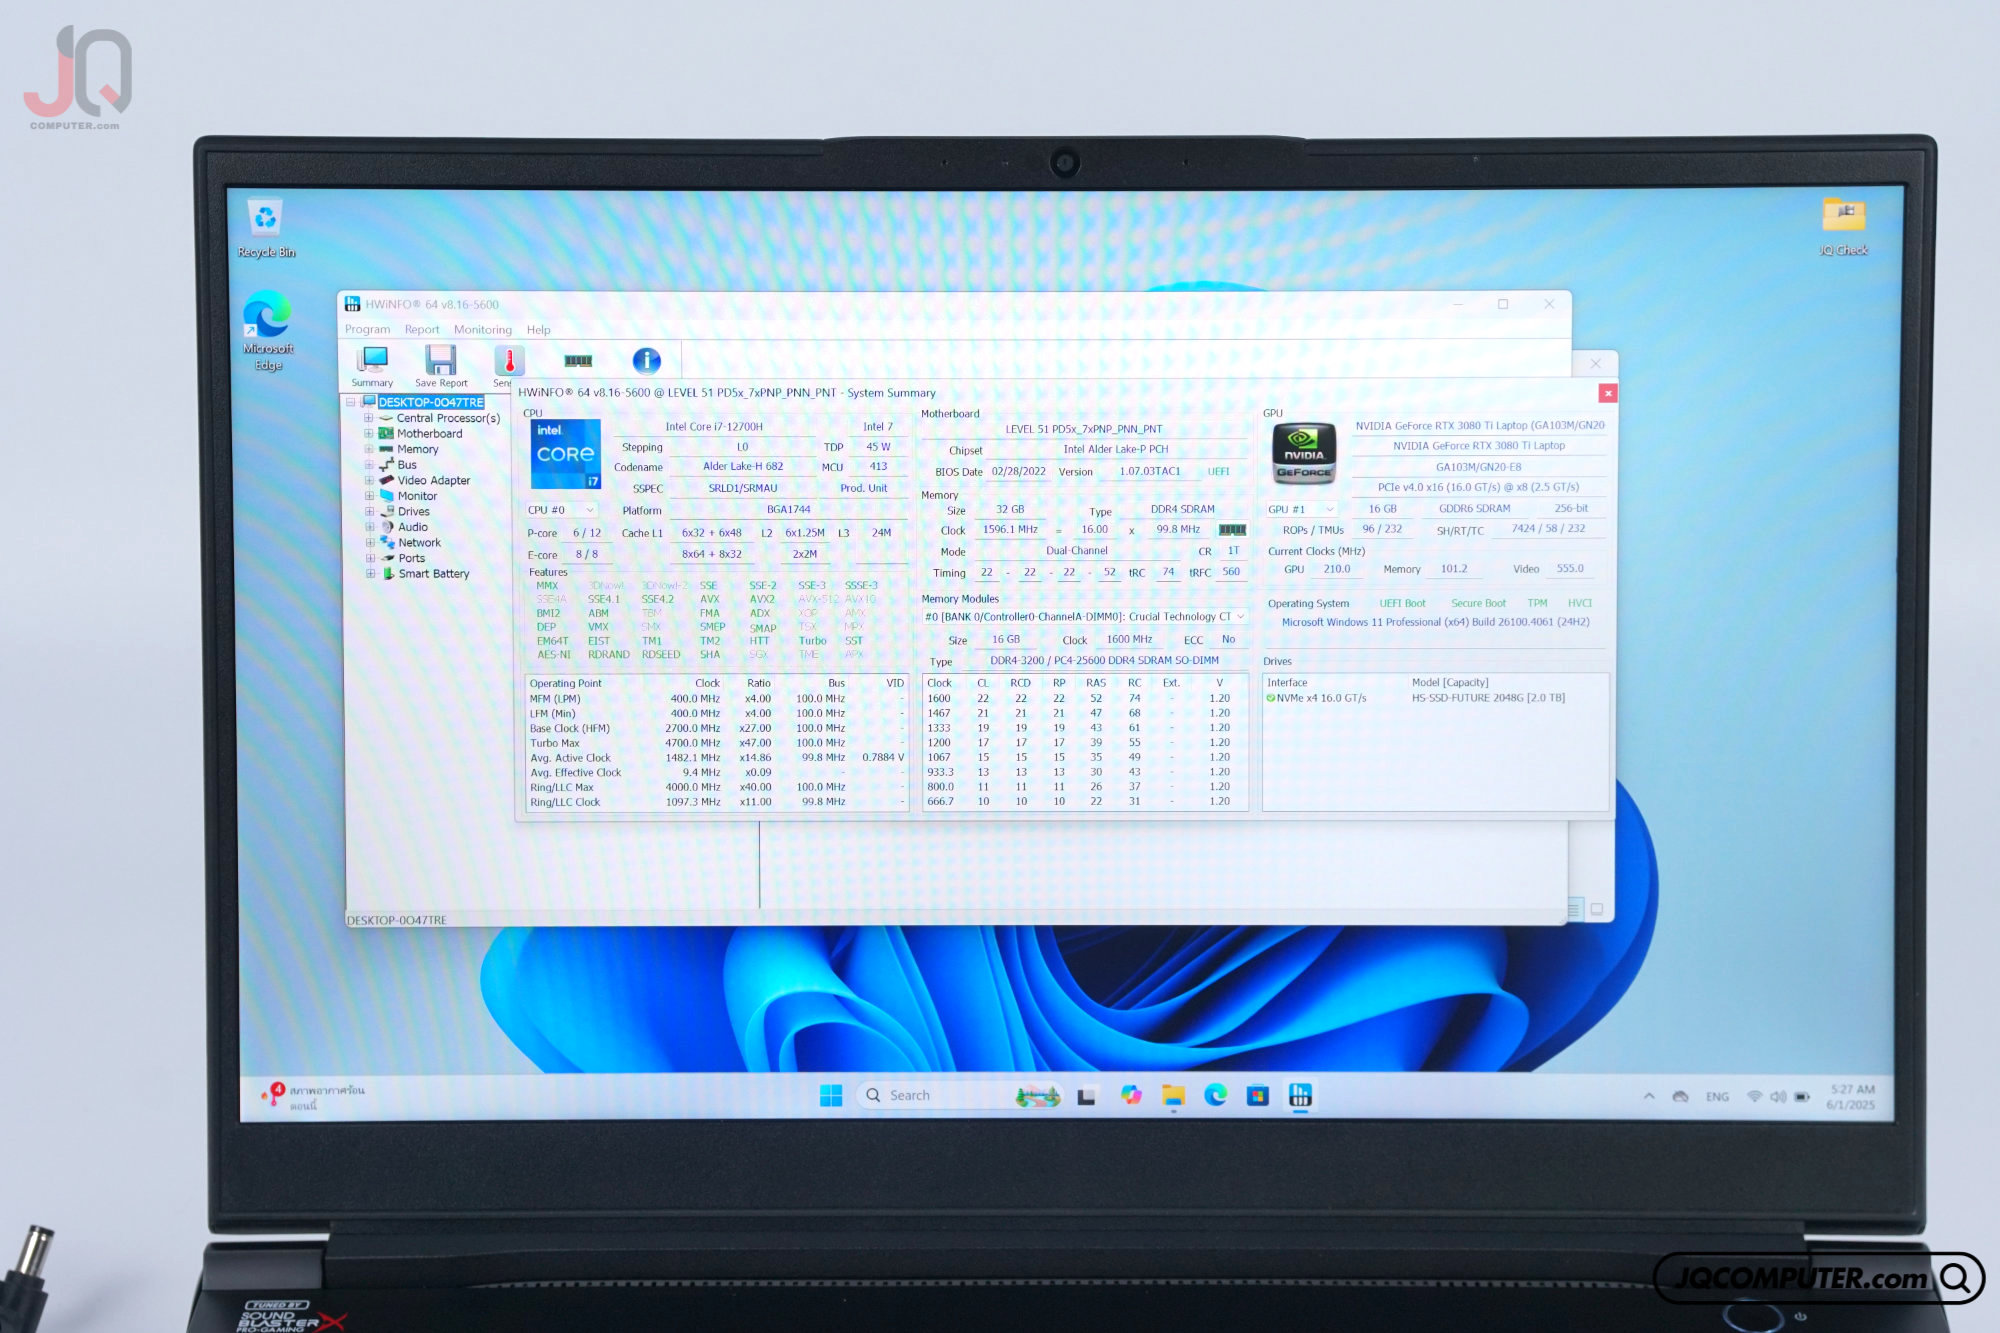This screenshot has height=1333, width=2000.
Task: Expand the Motherboard tree node
Action: pos(369,434)
